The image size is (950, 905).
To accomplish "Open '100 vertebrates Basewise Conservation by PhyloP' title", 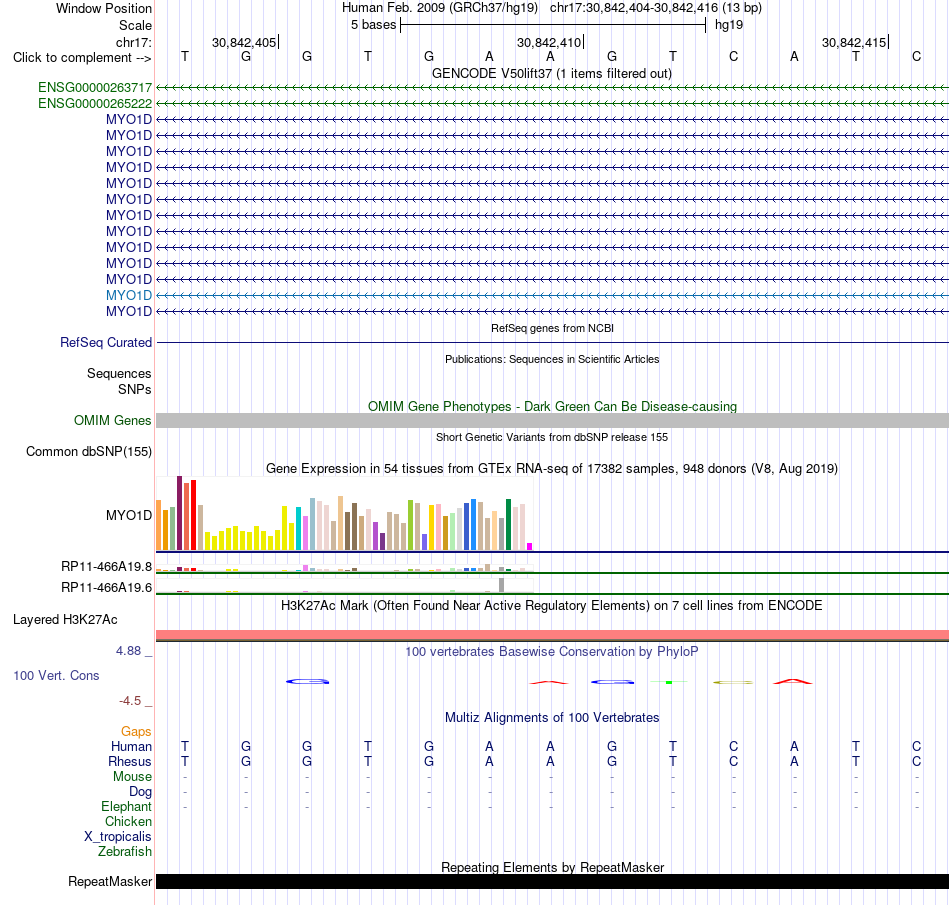I will (552, 652).
